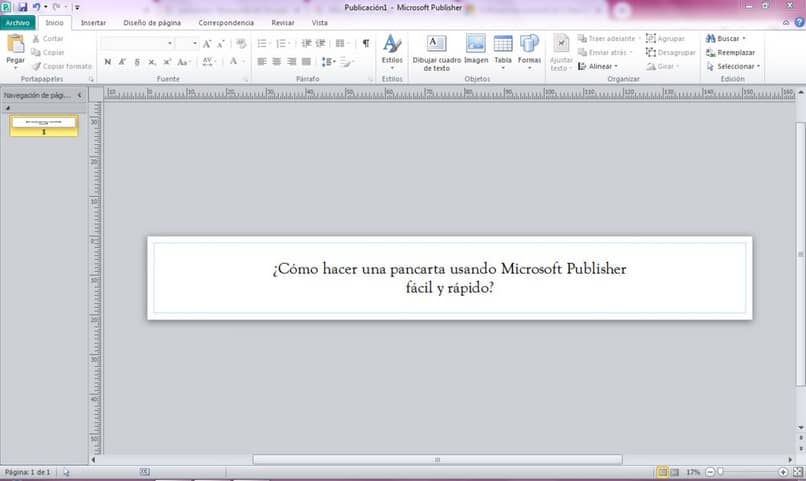
Task: Open font color A dropdown
Action: point(236,62)
